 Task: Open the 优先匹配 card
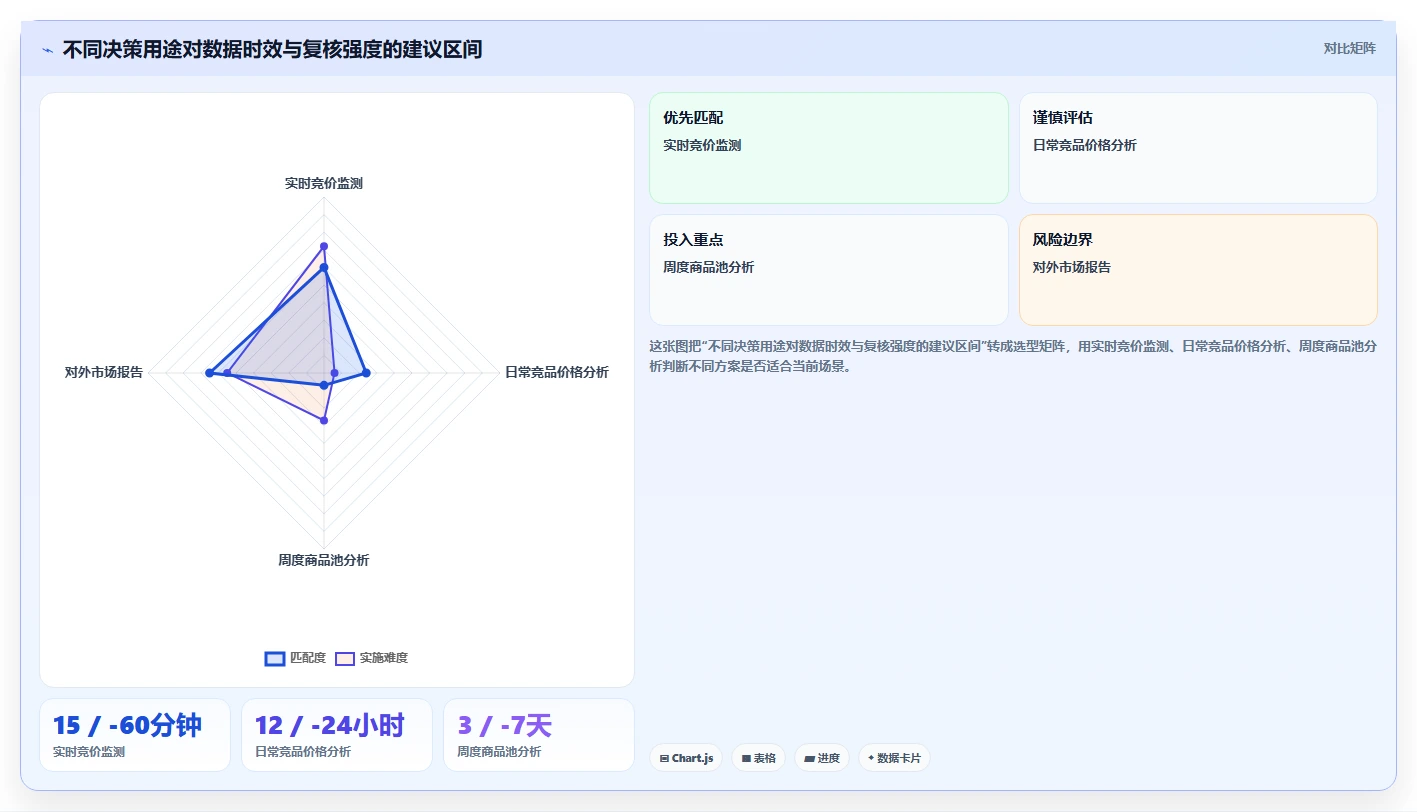(829, 148)
